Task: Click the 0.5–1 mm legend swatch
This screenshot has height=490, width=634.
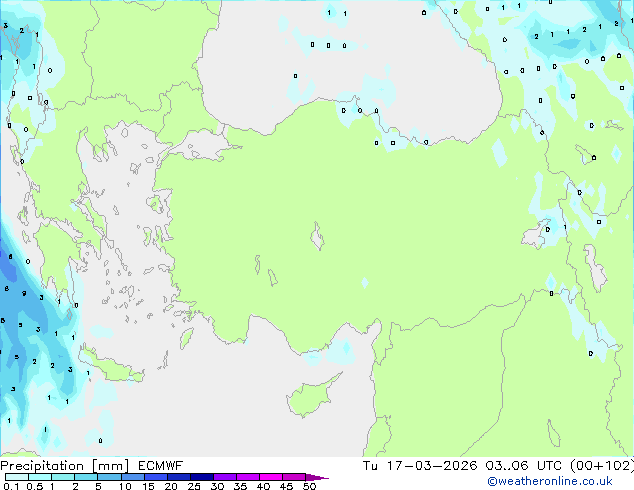Action: click(x=40, y=477)
